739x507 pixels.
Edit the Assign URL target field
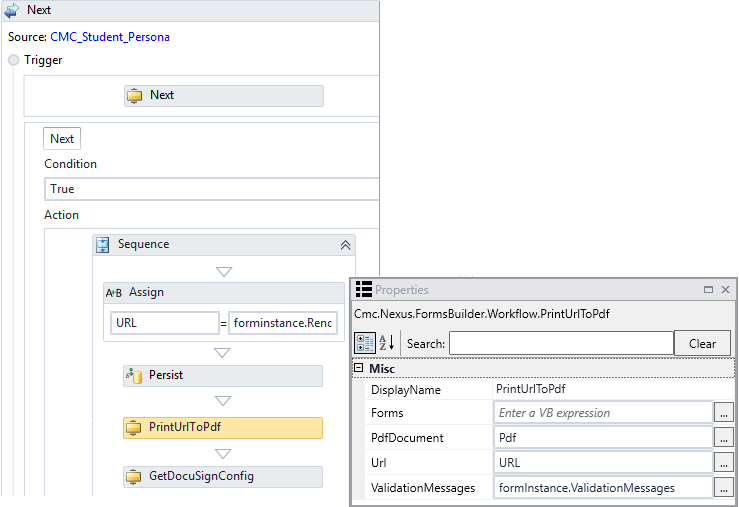(163, 323)
